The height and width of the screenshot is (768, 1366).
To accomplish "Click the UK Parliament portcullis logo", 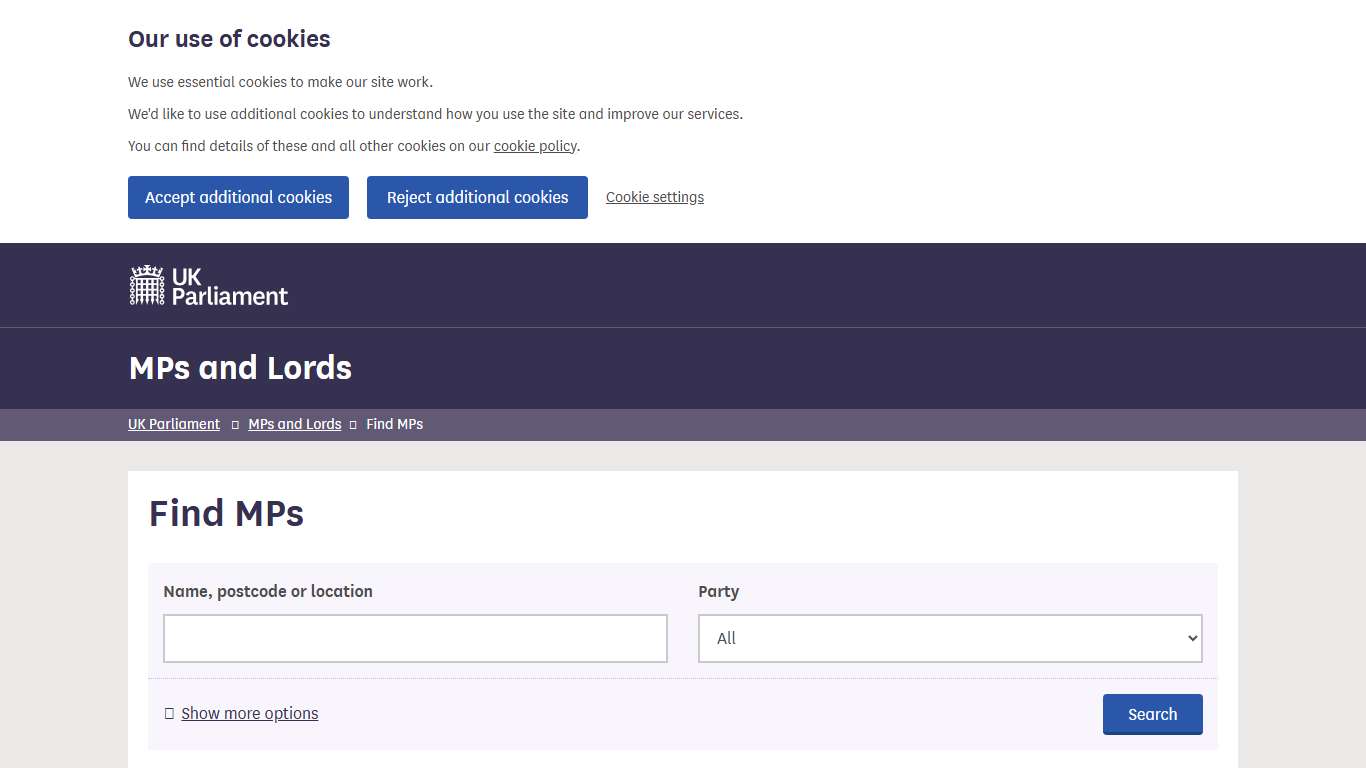I will point(146,284).
